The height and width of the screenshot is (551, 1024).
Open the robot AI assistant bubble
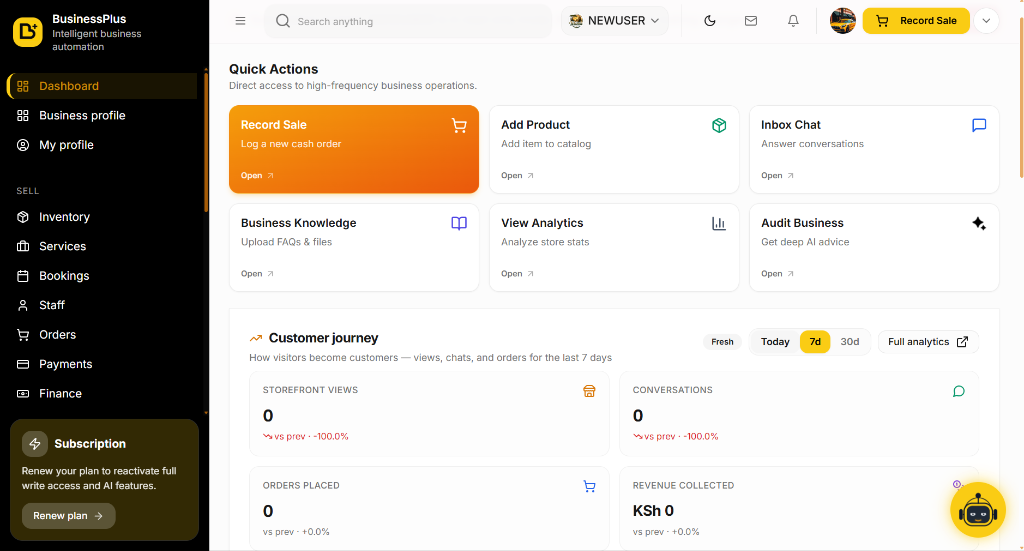click(x=978, y=510)
